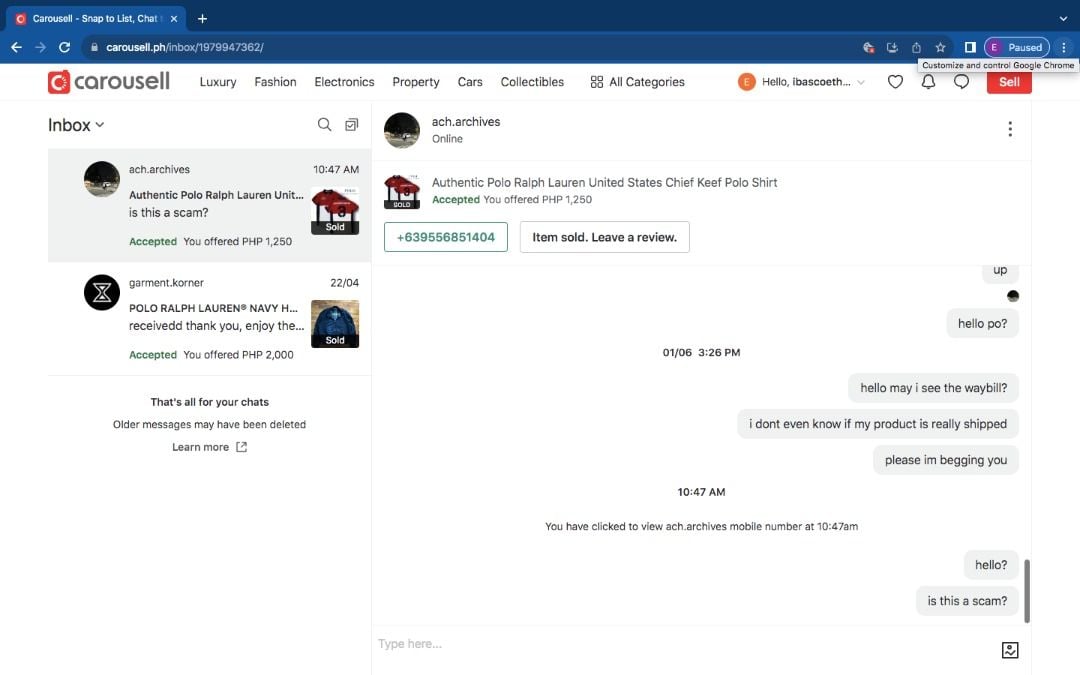The width and height of the screenshot is (1080, 675).
Task: Click the 'hello may i see the waybill?' message
Action: (933, 388)
